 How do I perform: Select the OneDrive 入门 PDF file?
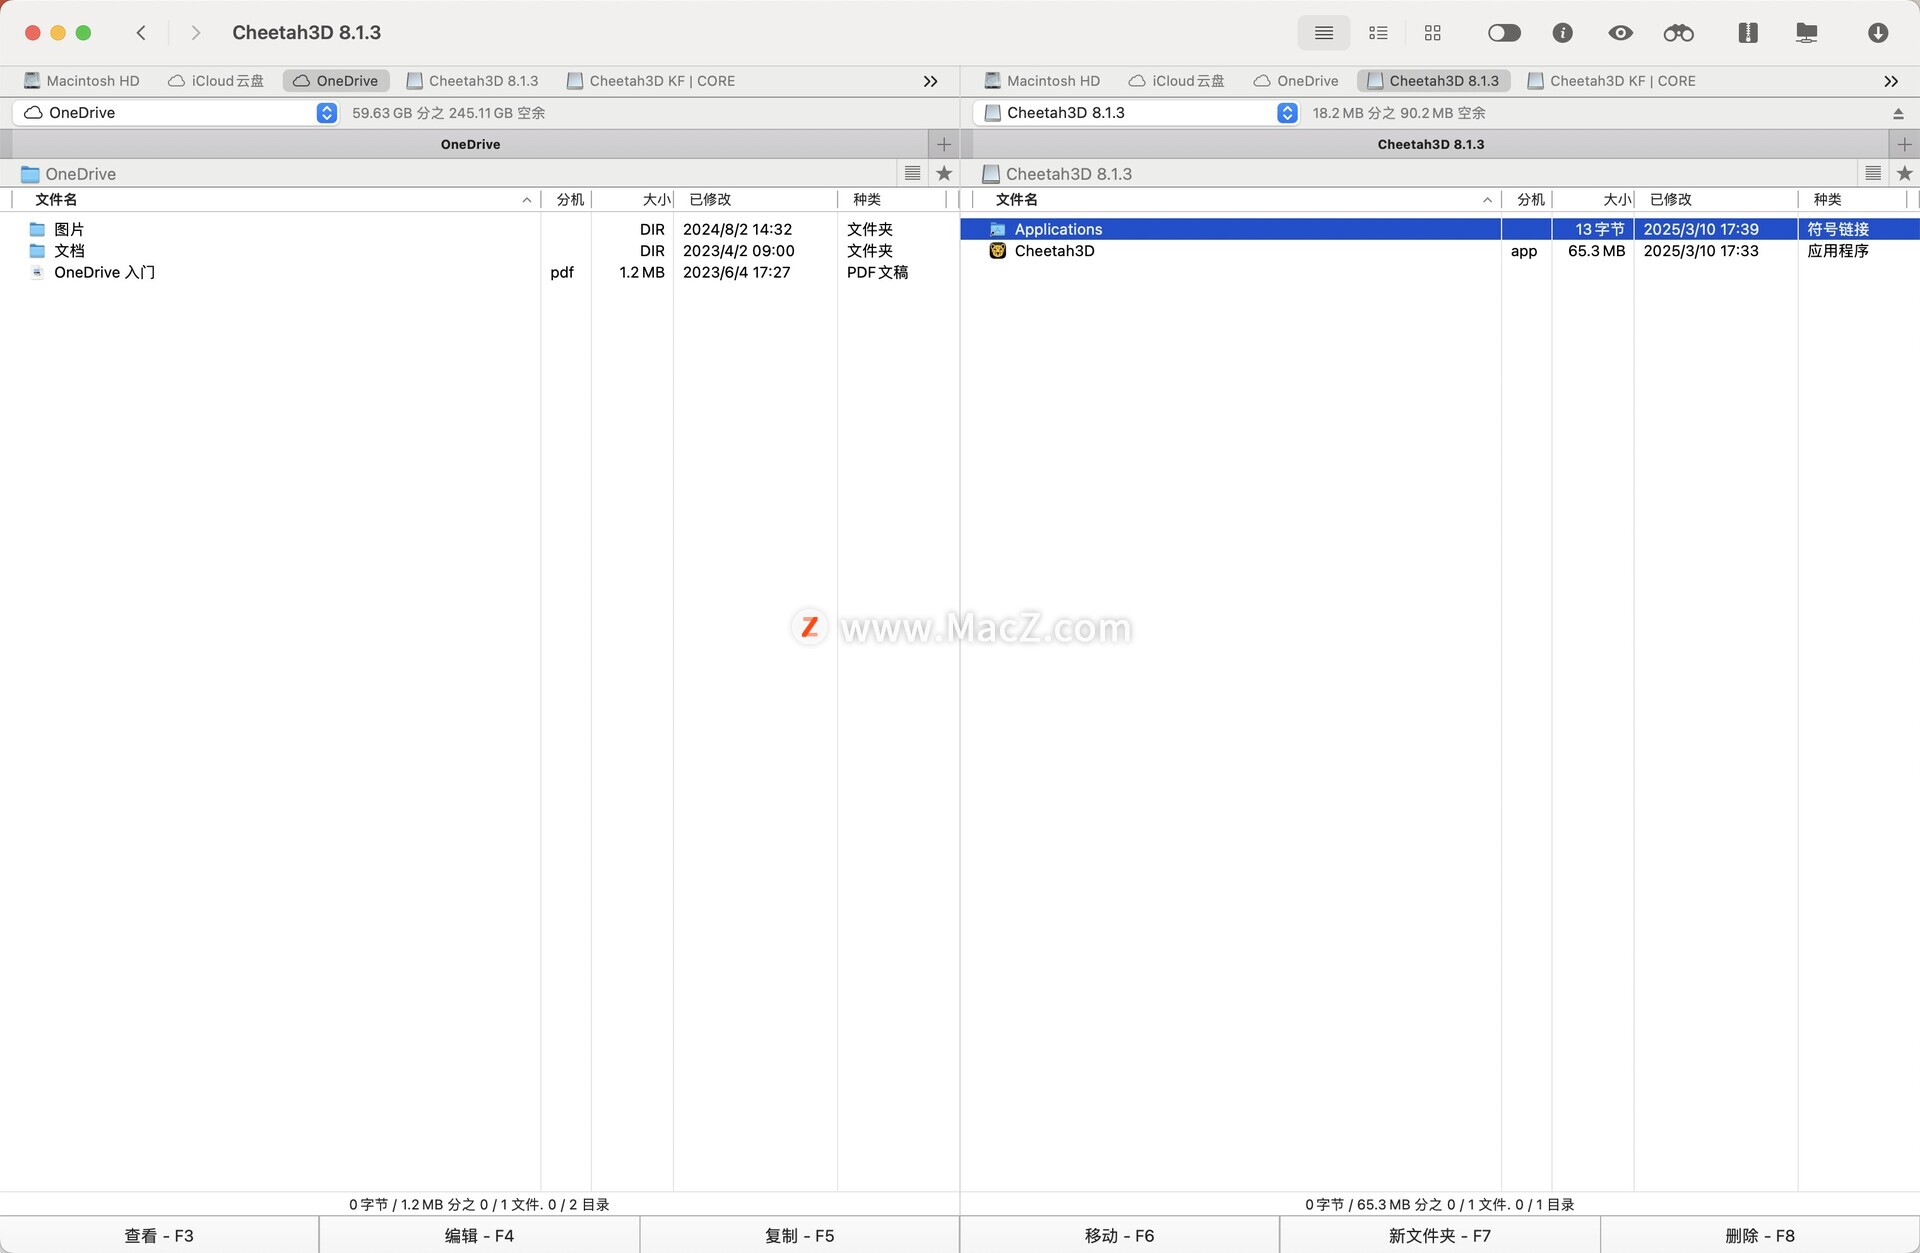(x=480, y=272)
